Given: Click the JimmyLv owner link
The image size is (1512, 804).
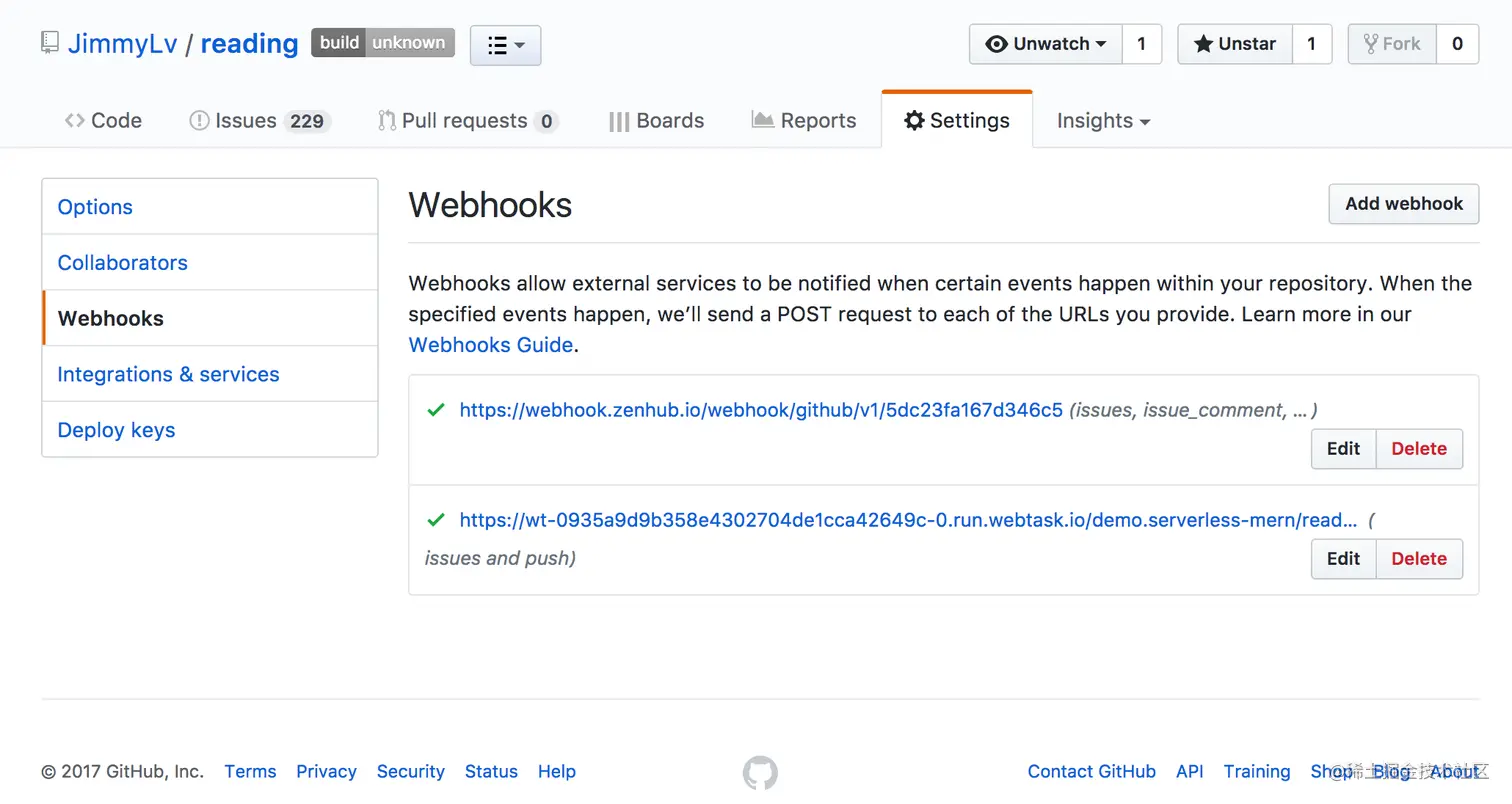Looking at the screenshot, I should (x=123, y=44).
